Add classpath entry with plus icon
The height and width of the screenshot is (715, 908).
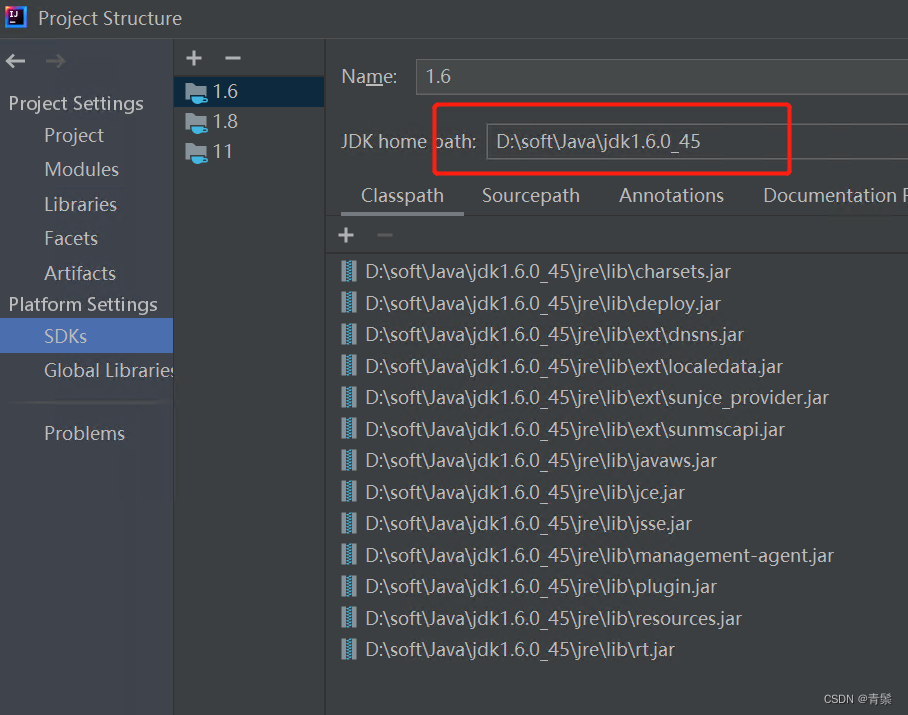[346, 235]
